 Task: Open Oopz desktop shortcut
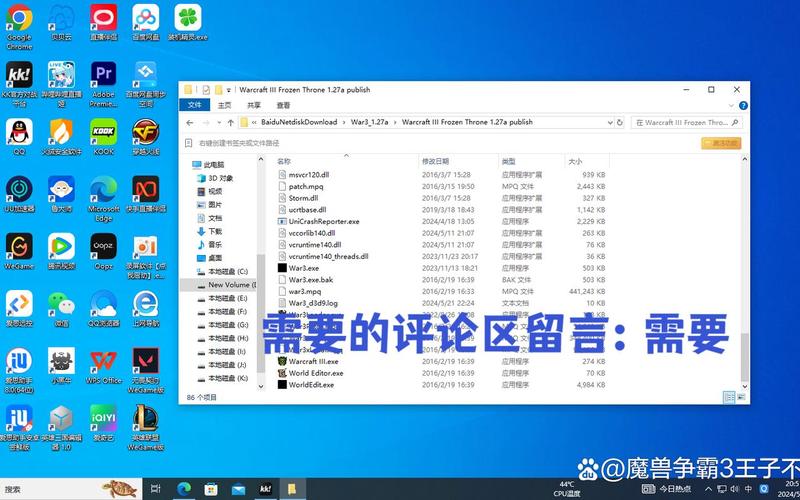[x=104, y=251]
